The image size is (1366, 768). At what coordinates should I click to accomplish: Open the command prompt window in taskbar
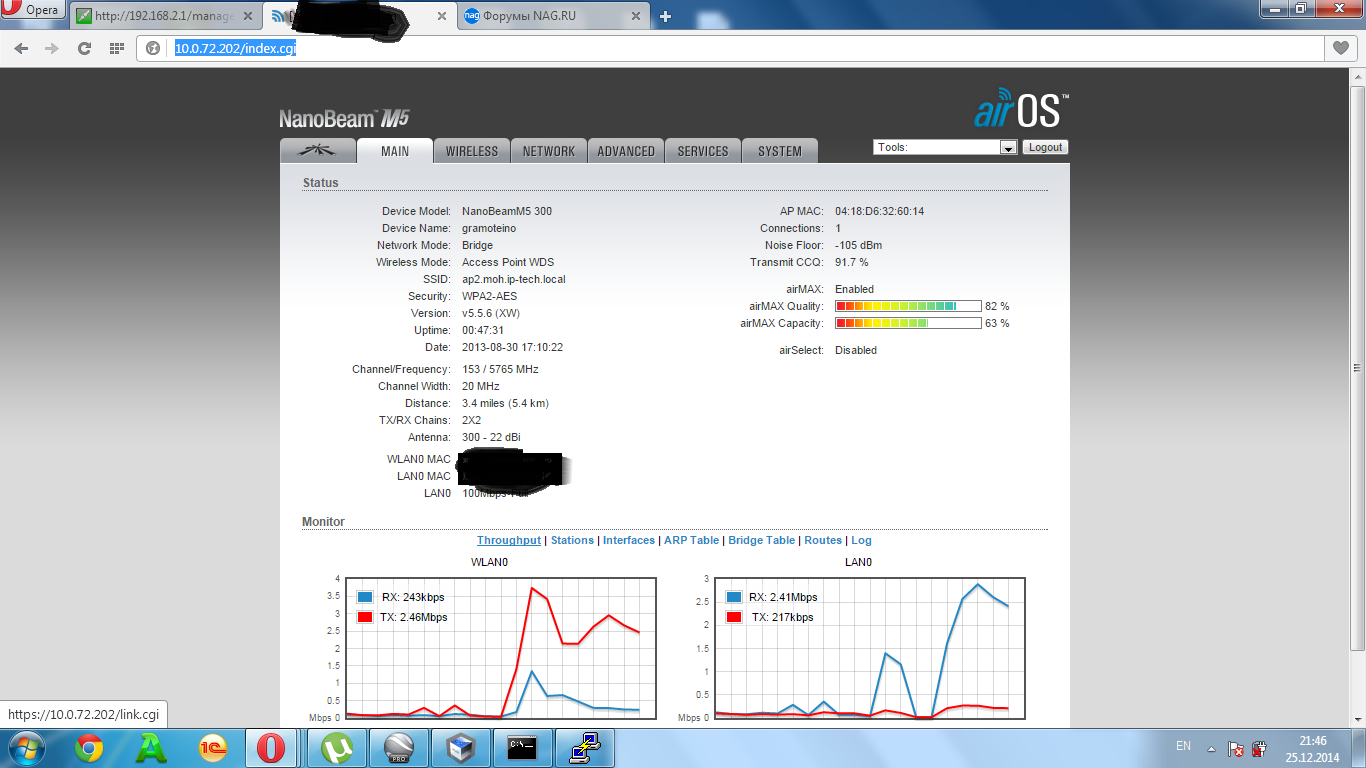pos(521,748)
